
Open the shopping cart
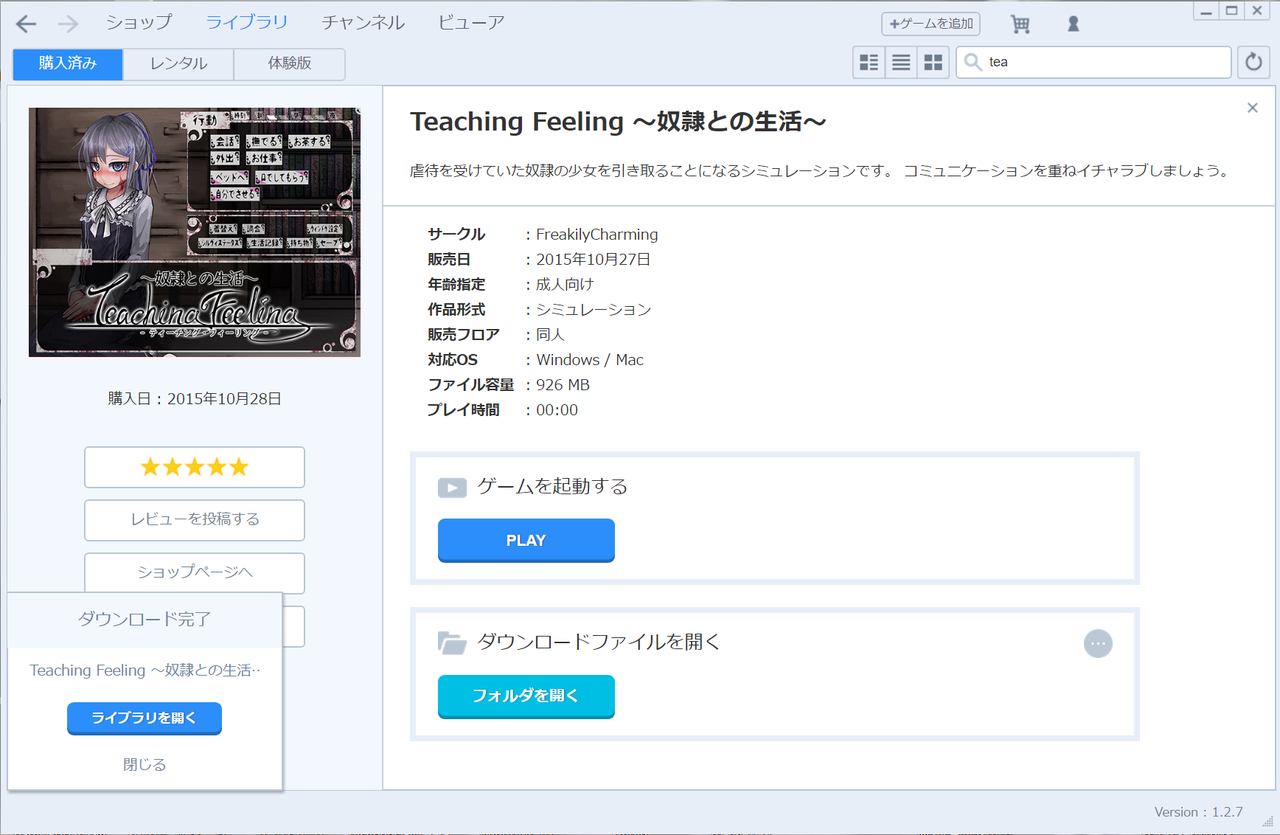pyautogui.click(x=1020, y=23)
